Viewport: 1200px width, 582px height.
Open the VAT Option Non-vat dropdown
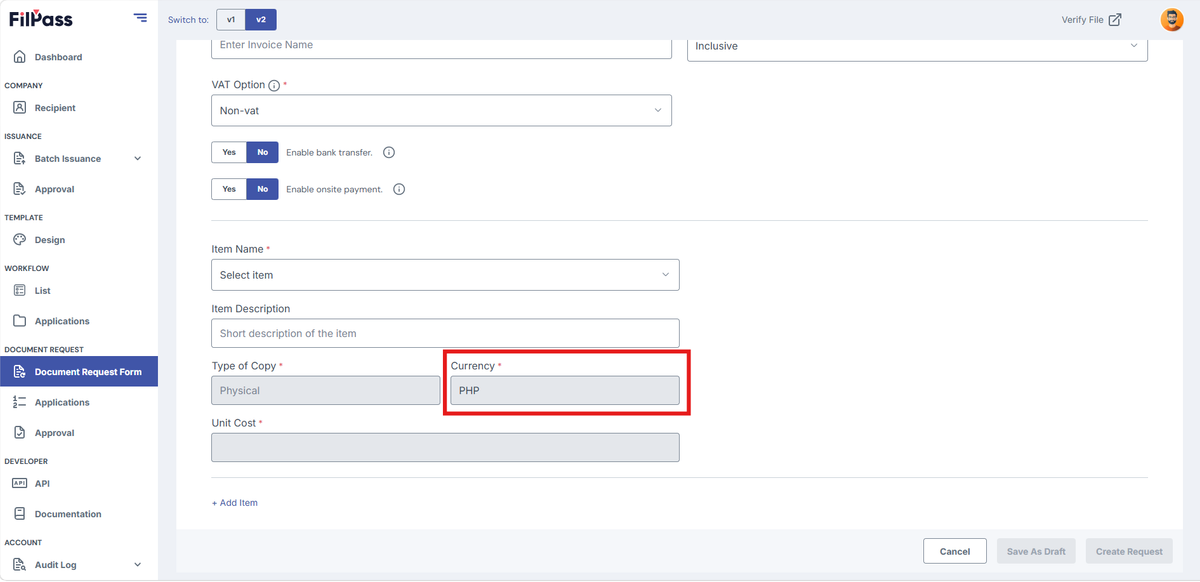[x=441, y=110]
